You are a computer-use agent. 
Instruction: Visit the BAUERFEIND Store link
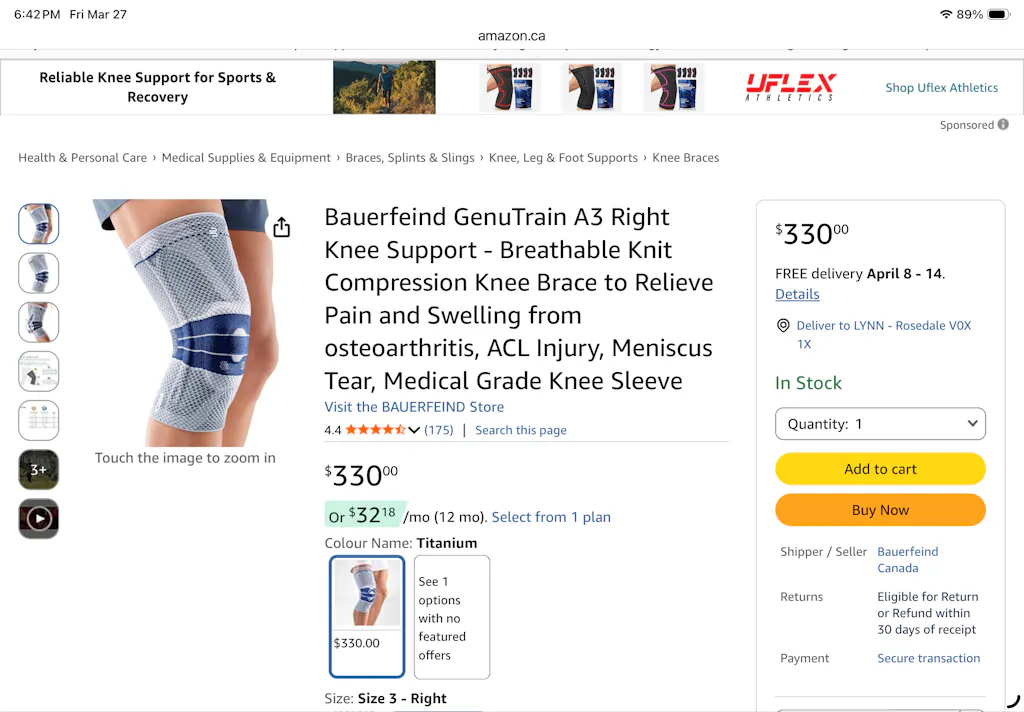(414, 407)
